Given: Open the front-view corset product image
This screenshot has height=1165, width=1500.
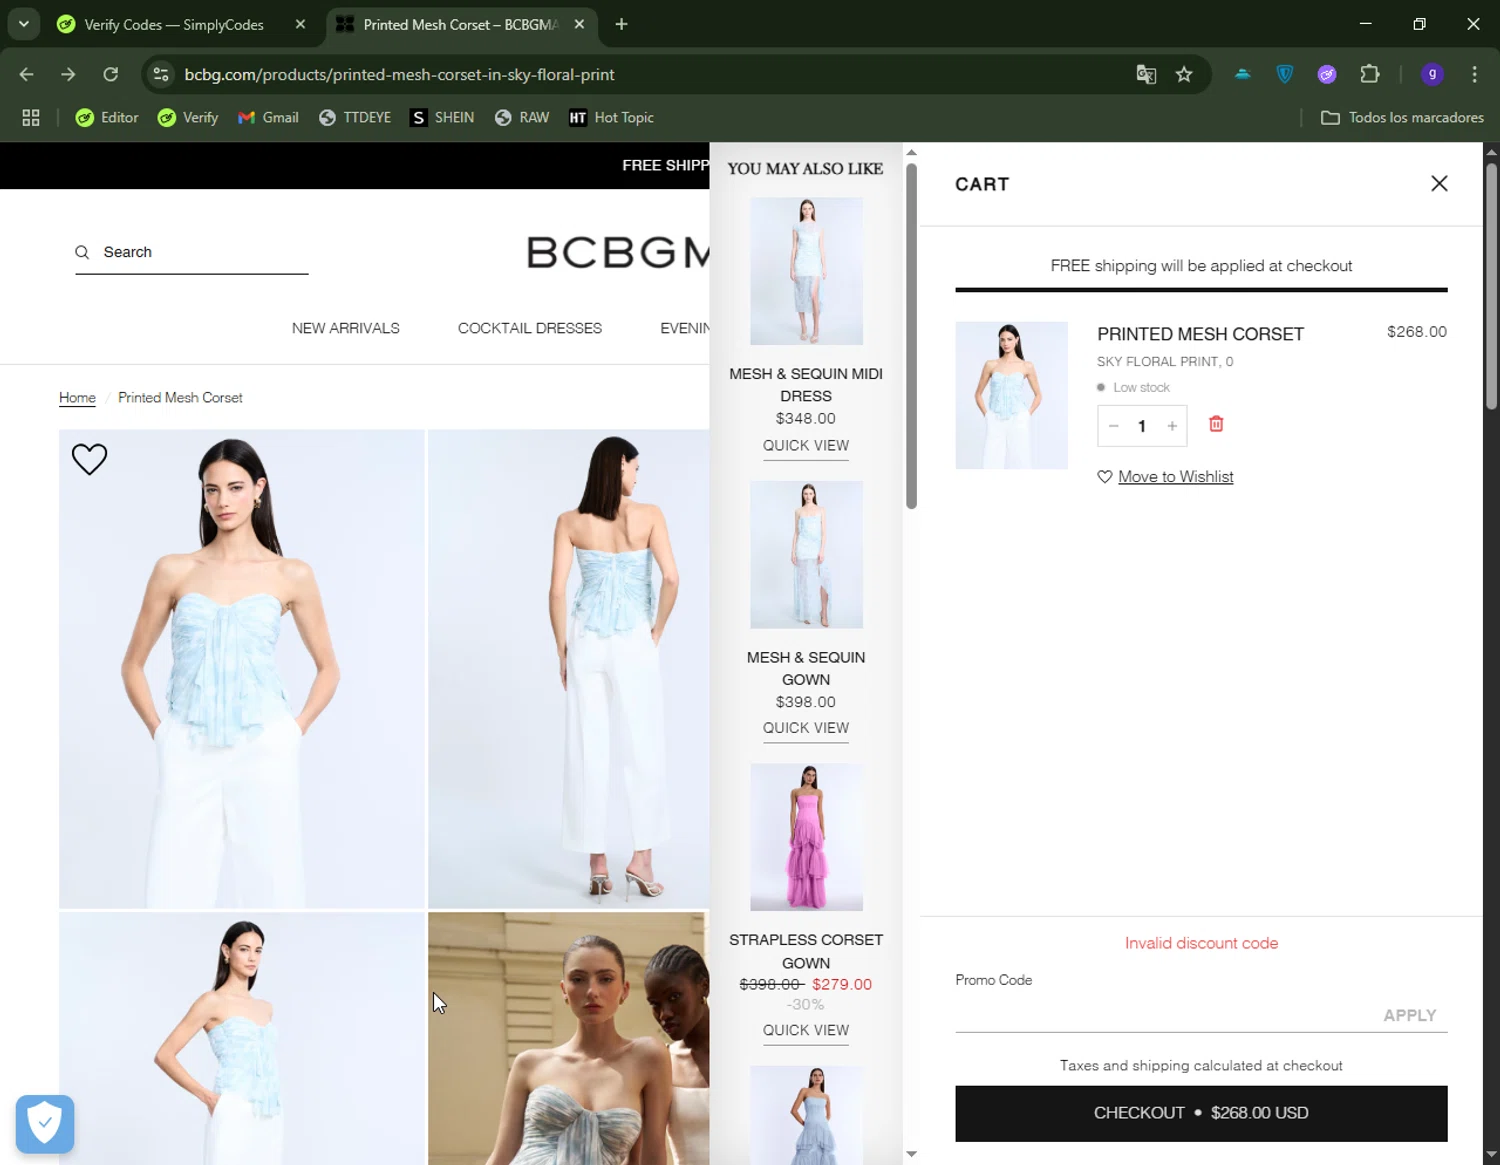Looking at the screenshot, I should point(242,668).
